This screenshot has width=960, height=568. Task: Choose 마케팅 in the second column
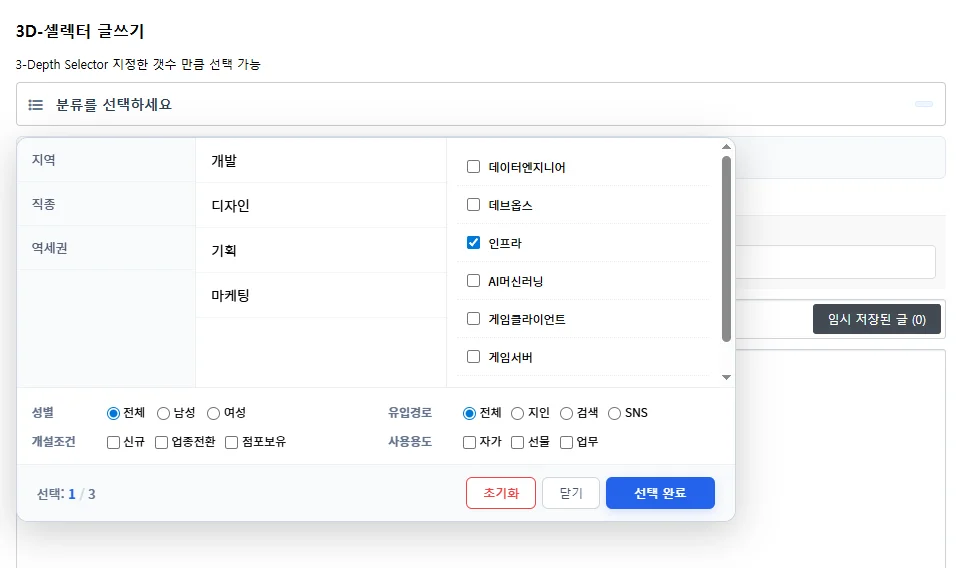(321, 295)
